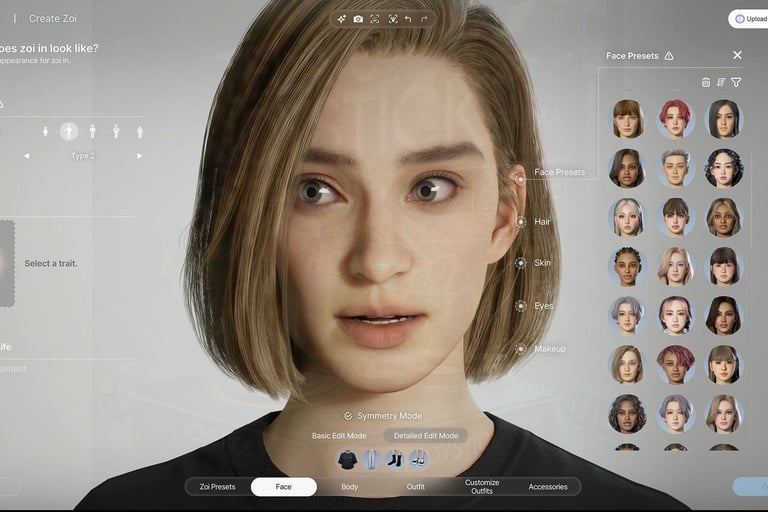Switch to Basic Edit Mode
Screen dimensions: 768x512
pos(339,436)
